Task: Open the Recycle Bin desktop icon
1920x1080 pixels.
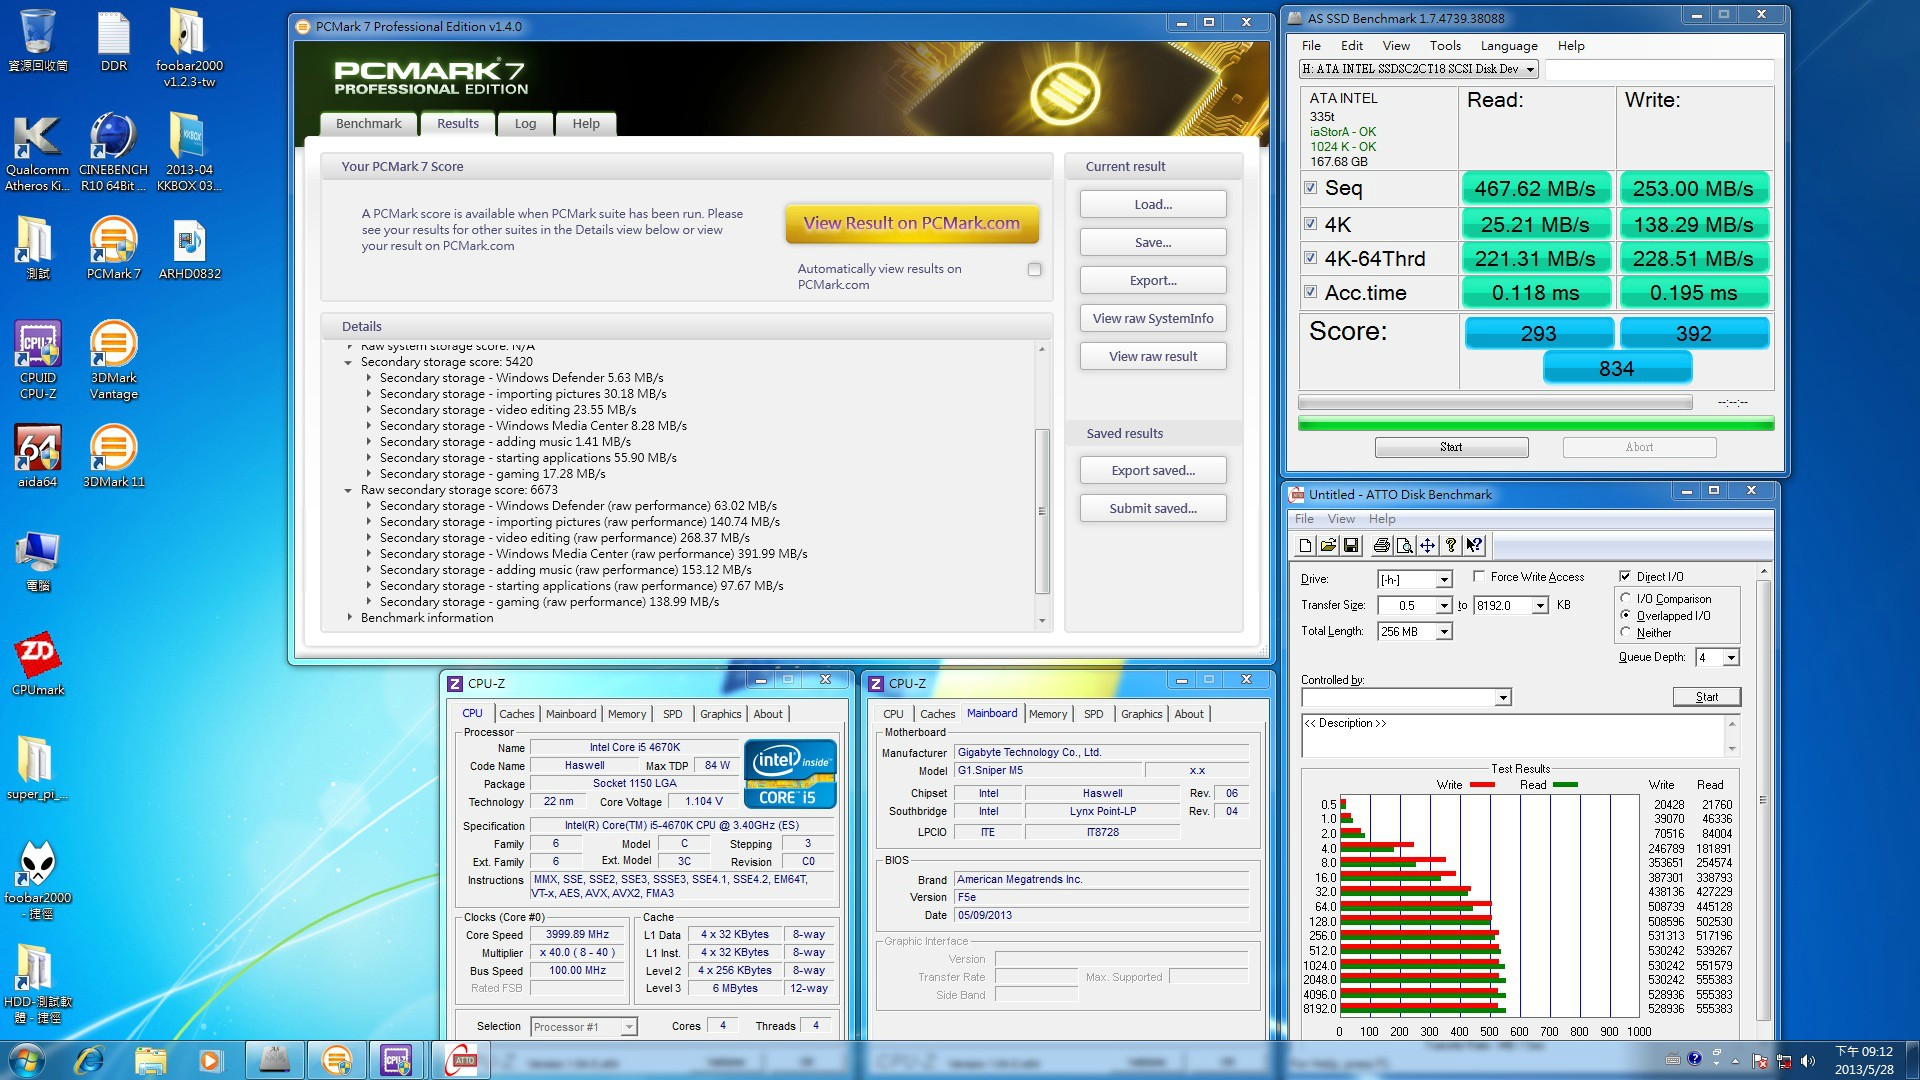Action: tap(38, 42)
